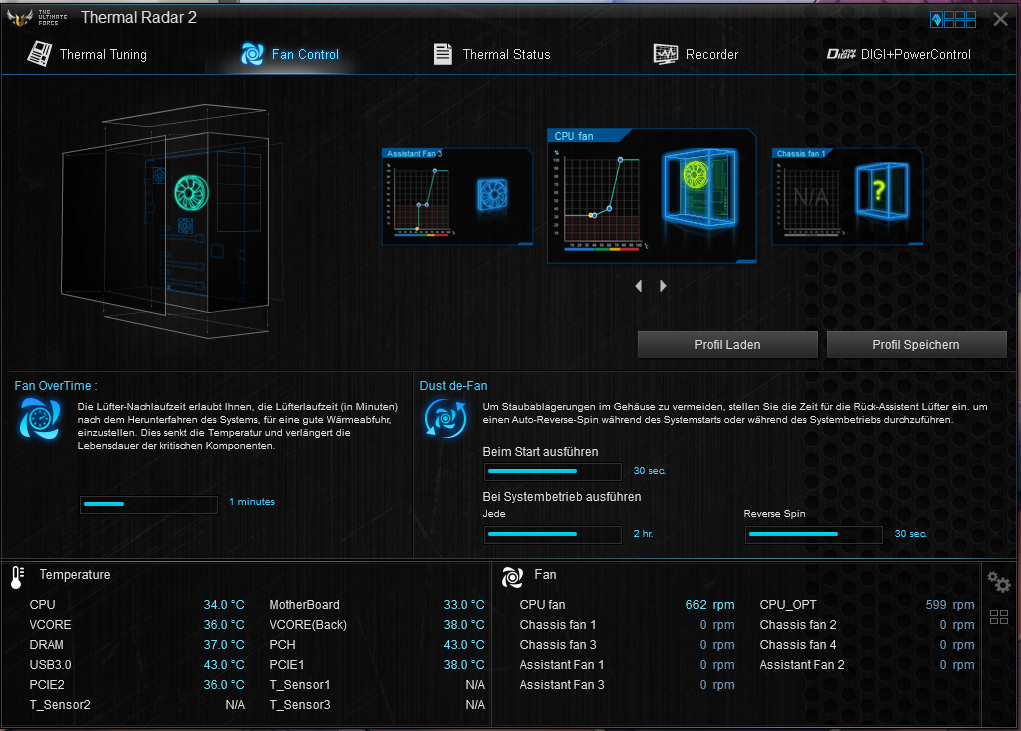Close the Thermal Radar 2 window
1021x731 pixels.
coord(1001,19)
